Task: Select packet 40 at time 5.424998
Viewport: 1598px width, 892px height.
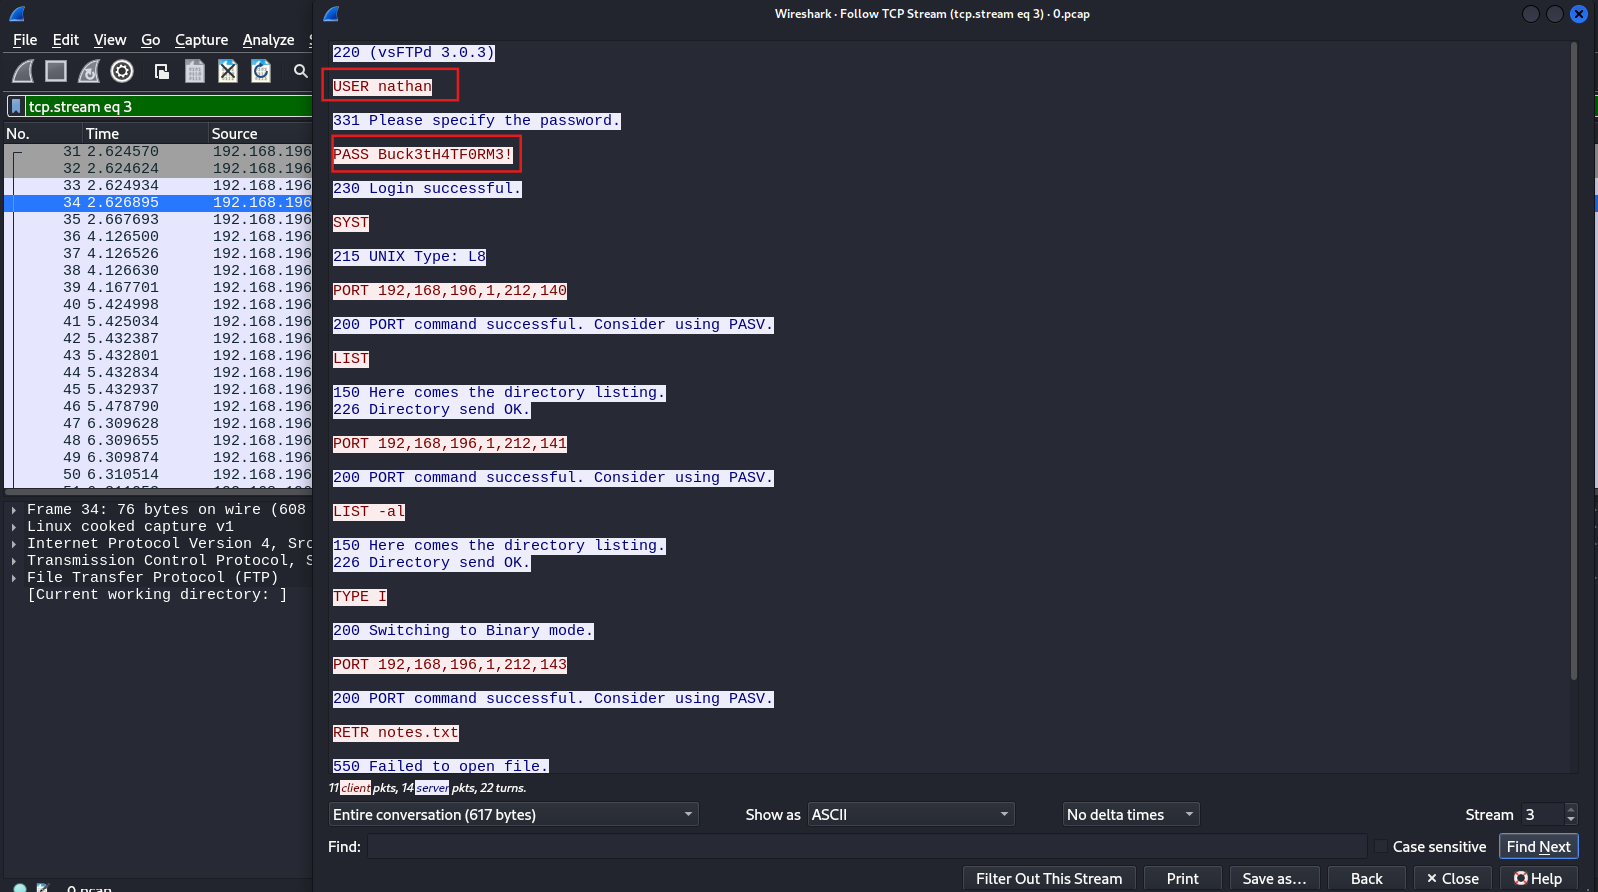Action: [x=160, y=305]
